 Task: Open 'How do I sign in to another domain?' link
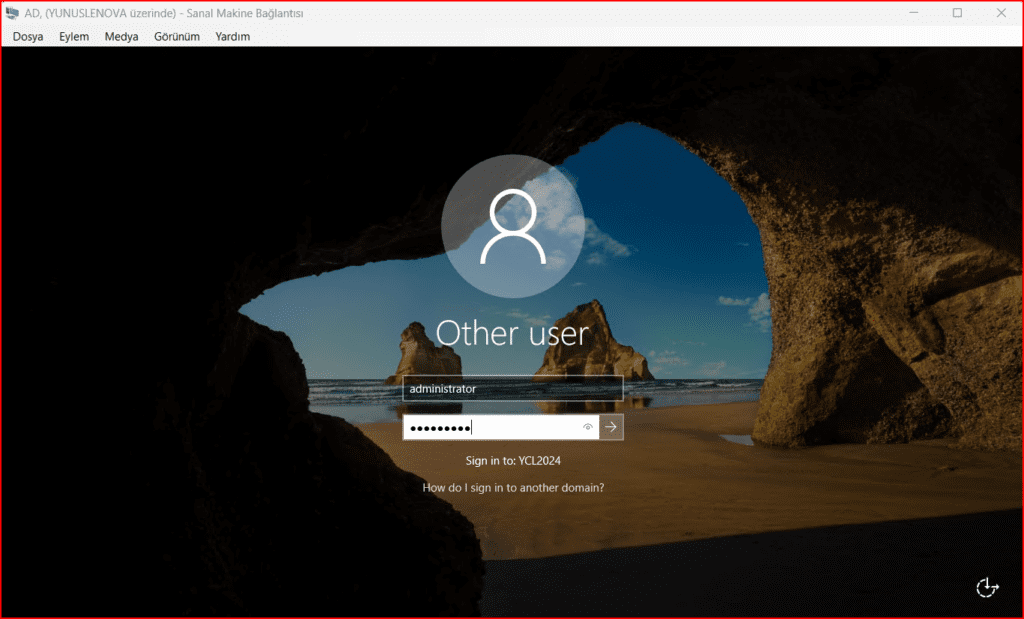click(x=513, y=488)
